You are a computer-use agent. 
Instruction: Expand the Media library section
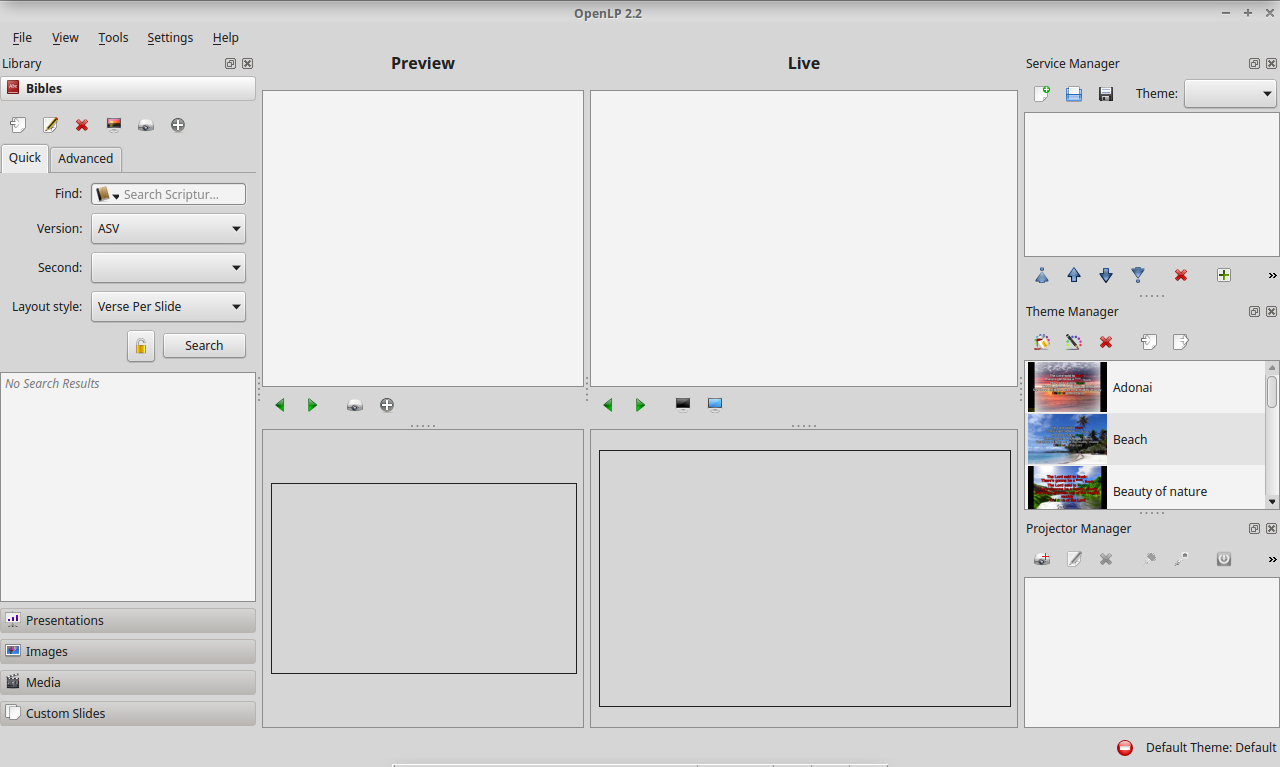click(x=128, y=683)
